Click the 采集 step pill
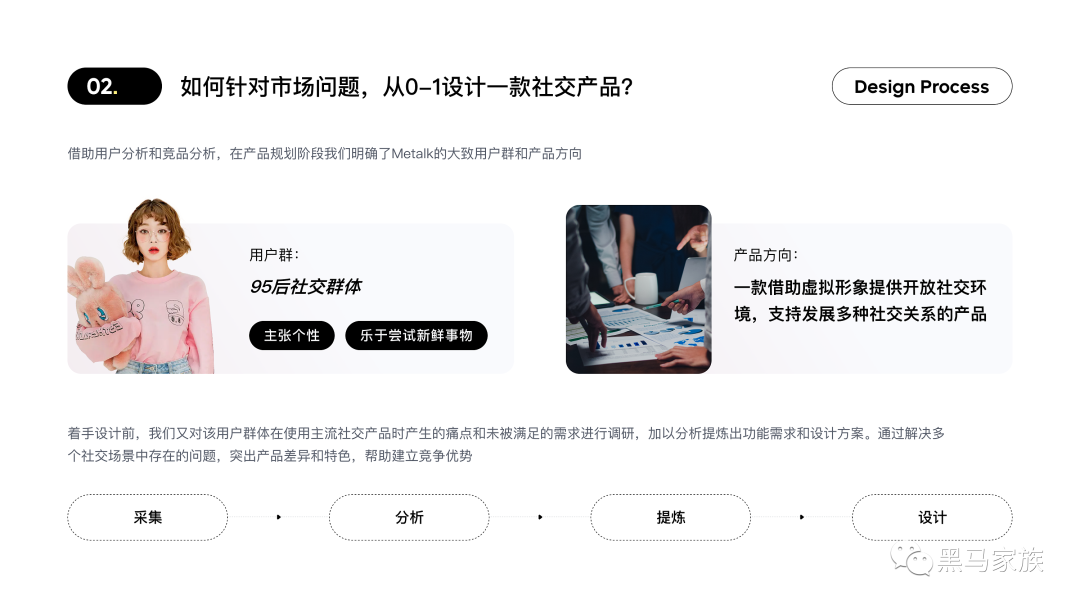Screen dimensions: 1080x608 (147, 517)
